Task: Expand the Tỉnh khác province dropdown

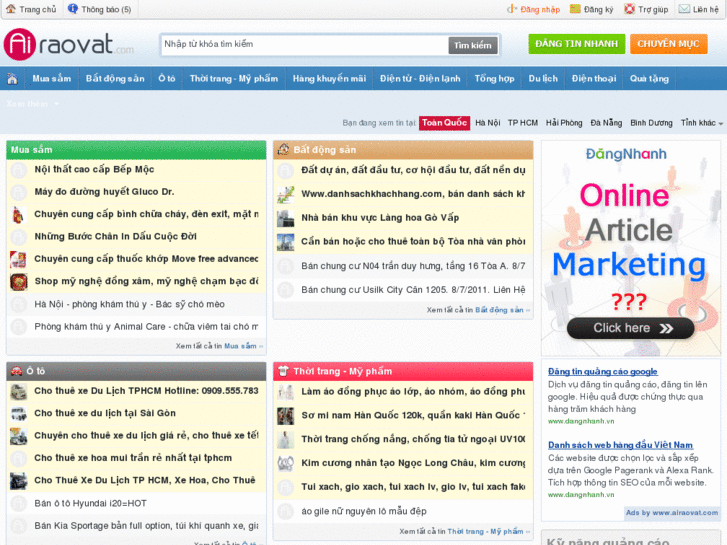Action: (x=698, y=123)
